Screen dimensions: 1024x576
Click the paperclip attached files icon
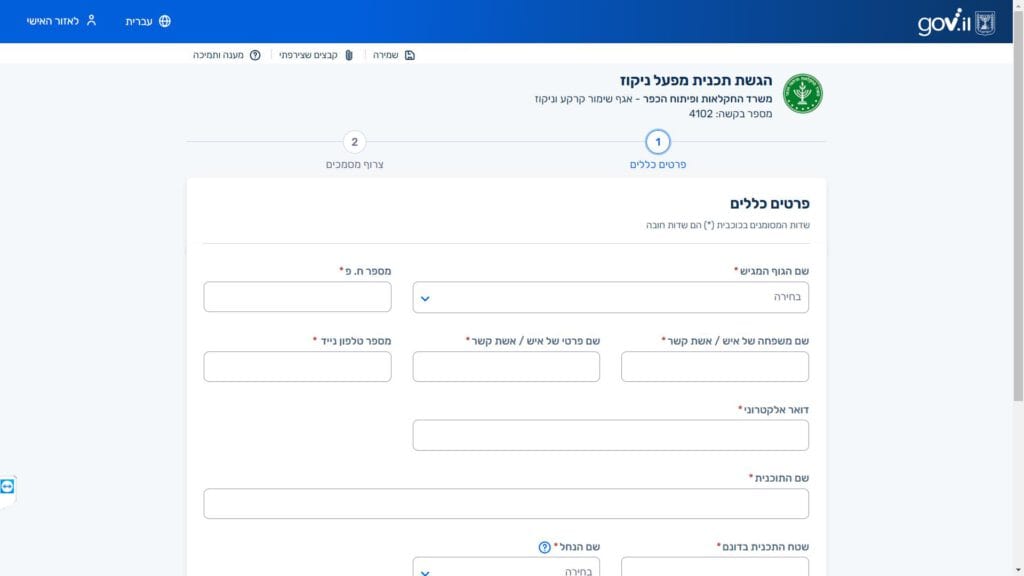[349, 55]
